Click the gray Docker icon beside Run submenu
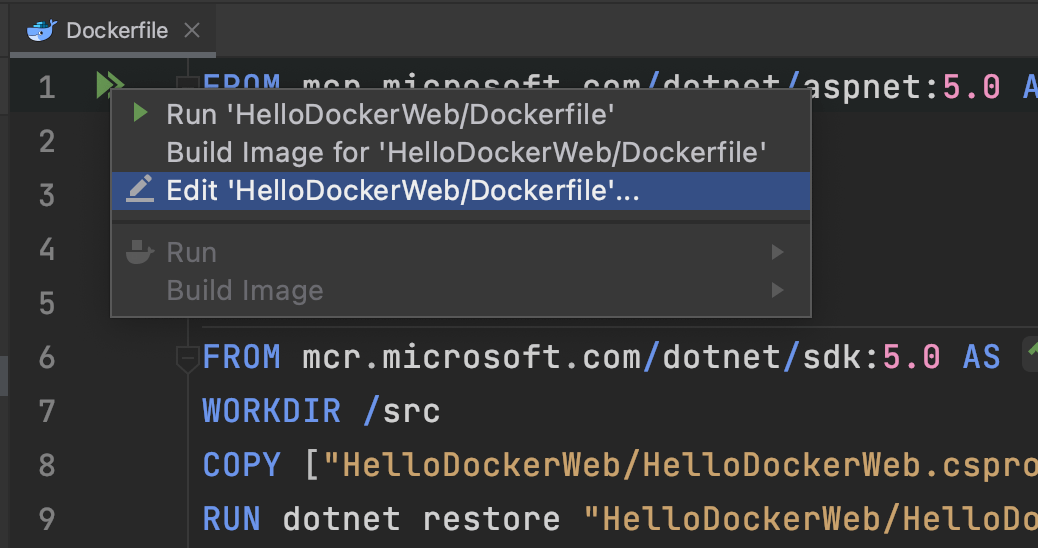This screenshot has height=548, width=1038. tap(140, 252)
